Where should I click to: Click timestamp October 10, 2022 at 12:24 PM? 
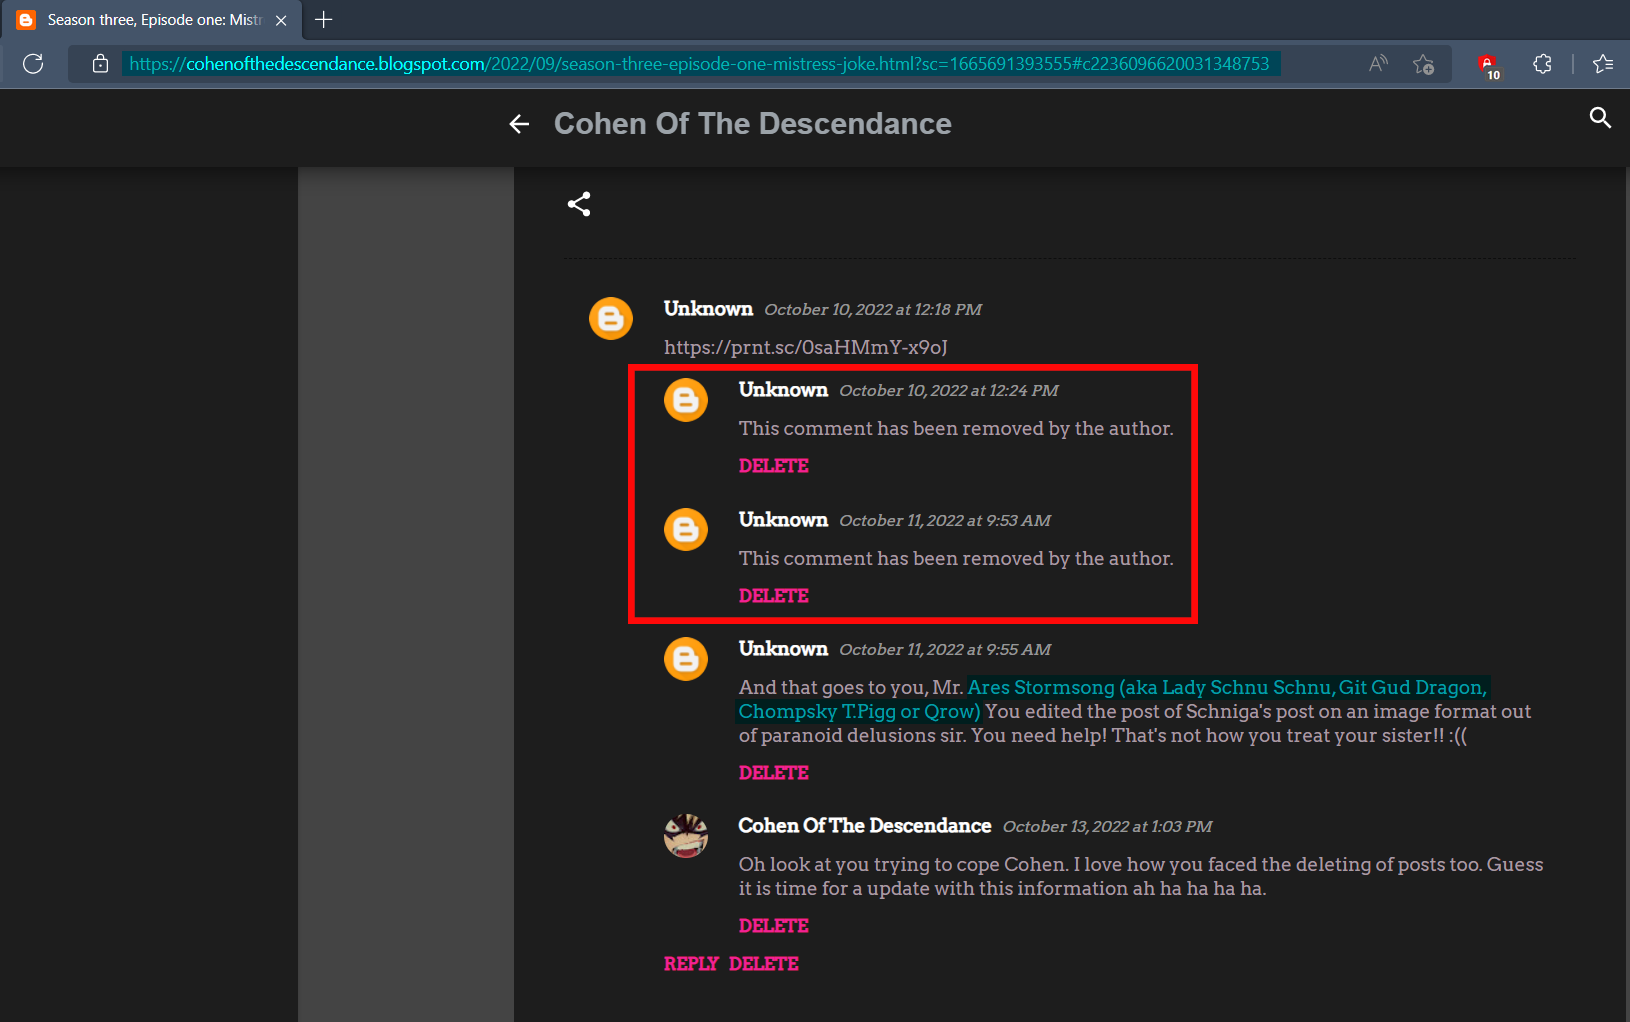click(949, 391)
